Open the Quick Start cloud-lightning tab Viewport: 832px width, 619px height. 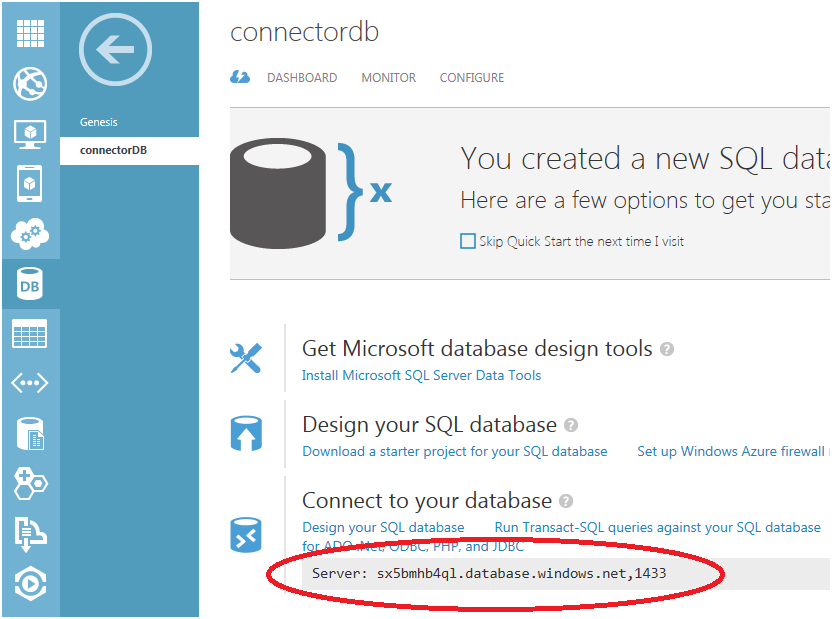(x=240, y=77)
